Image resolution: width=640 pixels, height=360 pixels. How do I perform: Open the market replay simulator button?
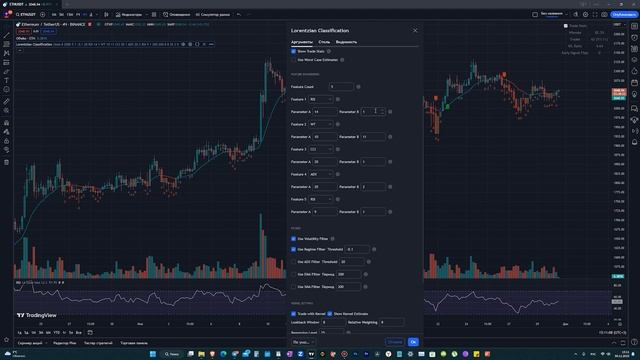point(212,15)
